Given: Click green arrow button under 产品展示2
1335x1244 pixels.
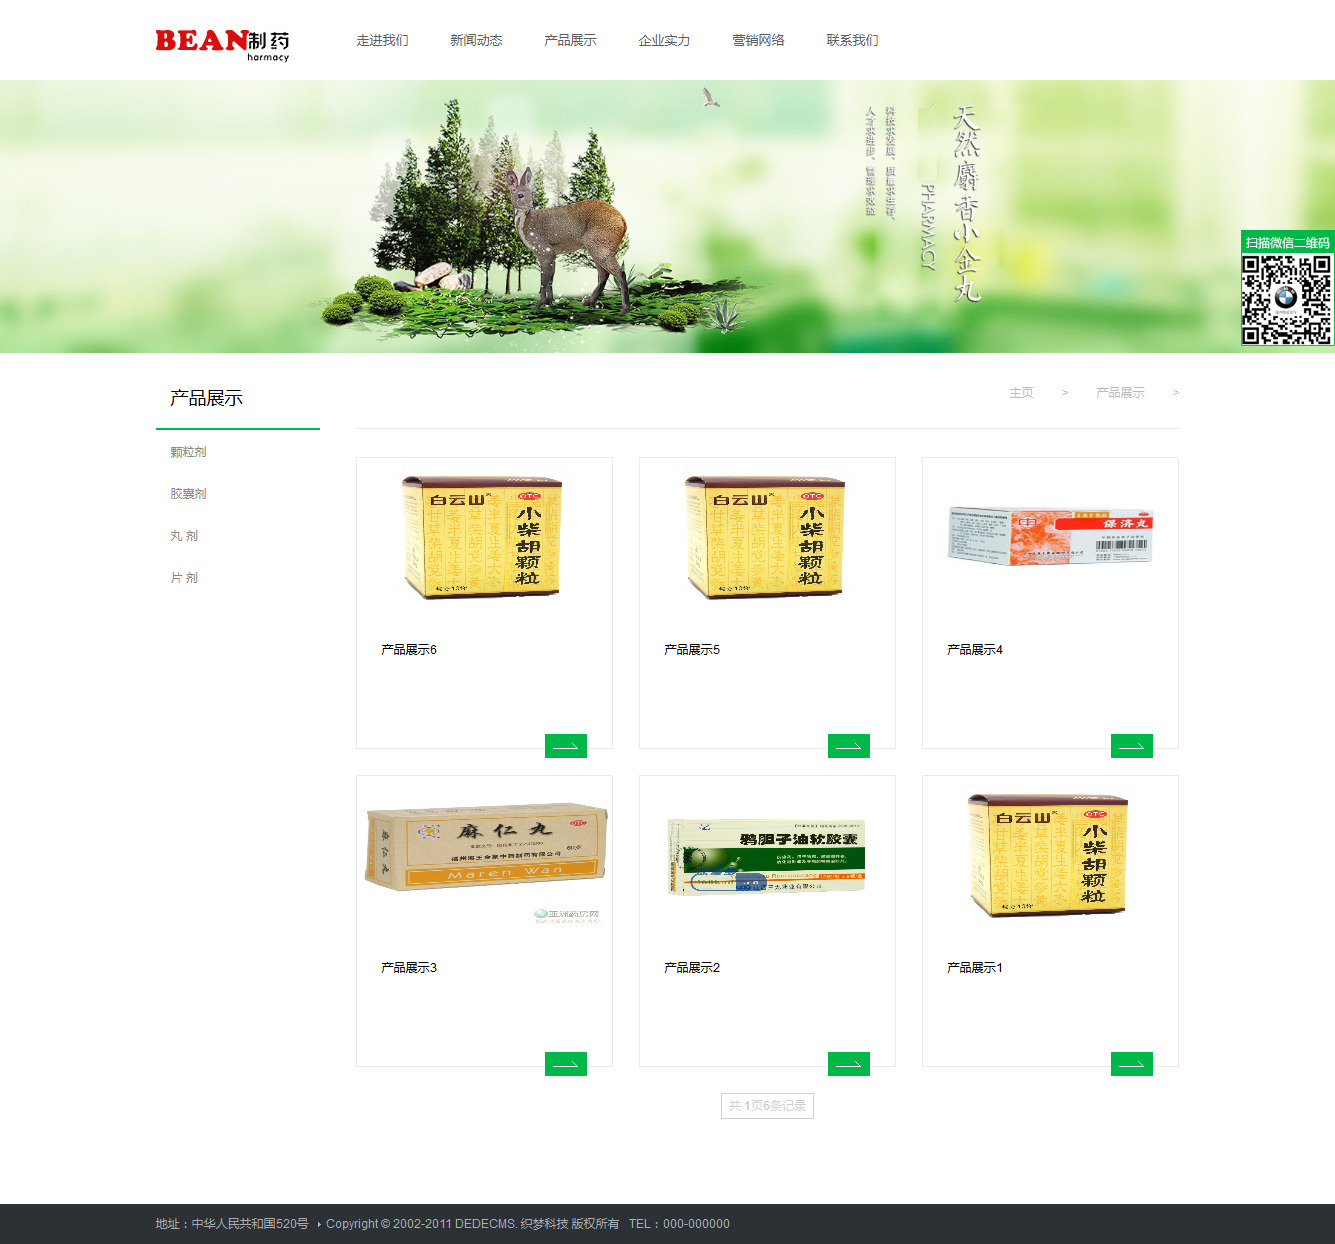Looking at the screenshot, I should [848, 1064].
